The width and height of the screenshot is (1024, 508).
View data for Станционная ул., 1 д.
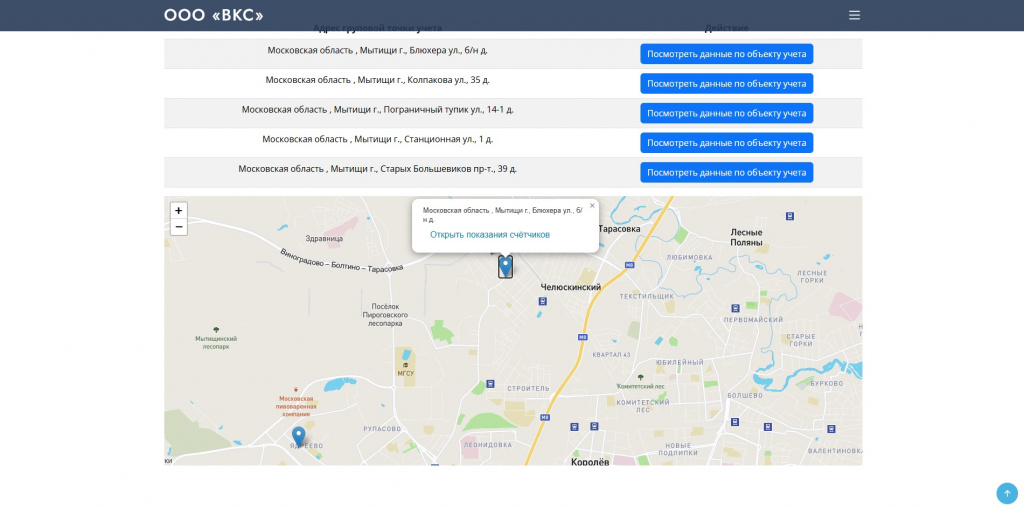(x=726, y=143)
